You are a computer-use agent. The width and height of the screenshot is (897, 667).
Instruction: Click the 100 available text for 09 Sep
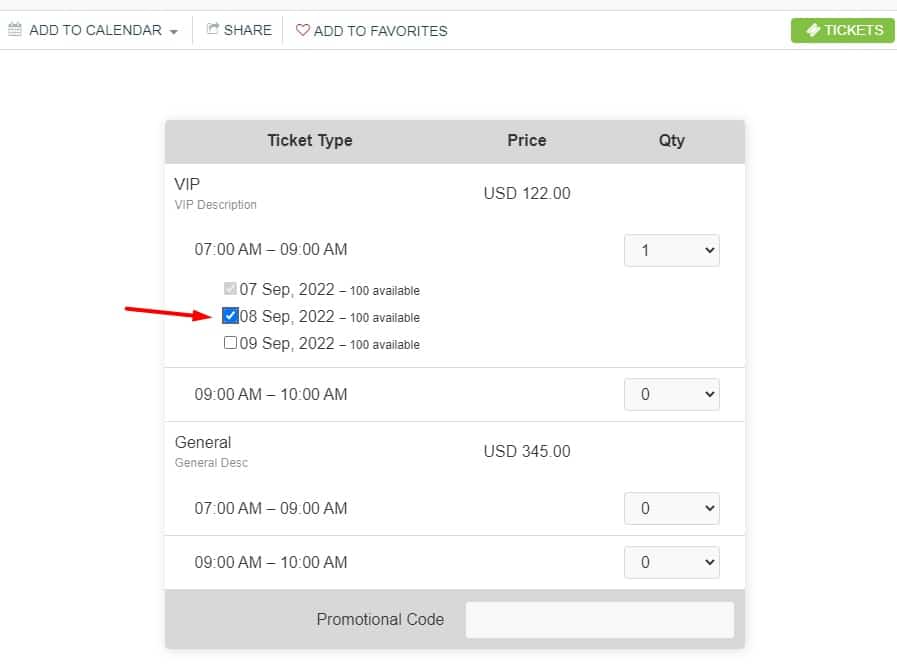384,343
